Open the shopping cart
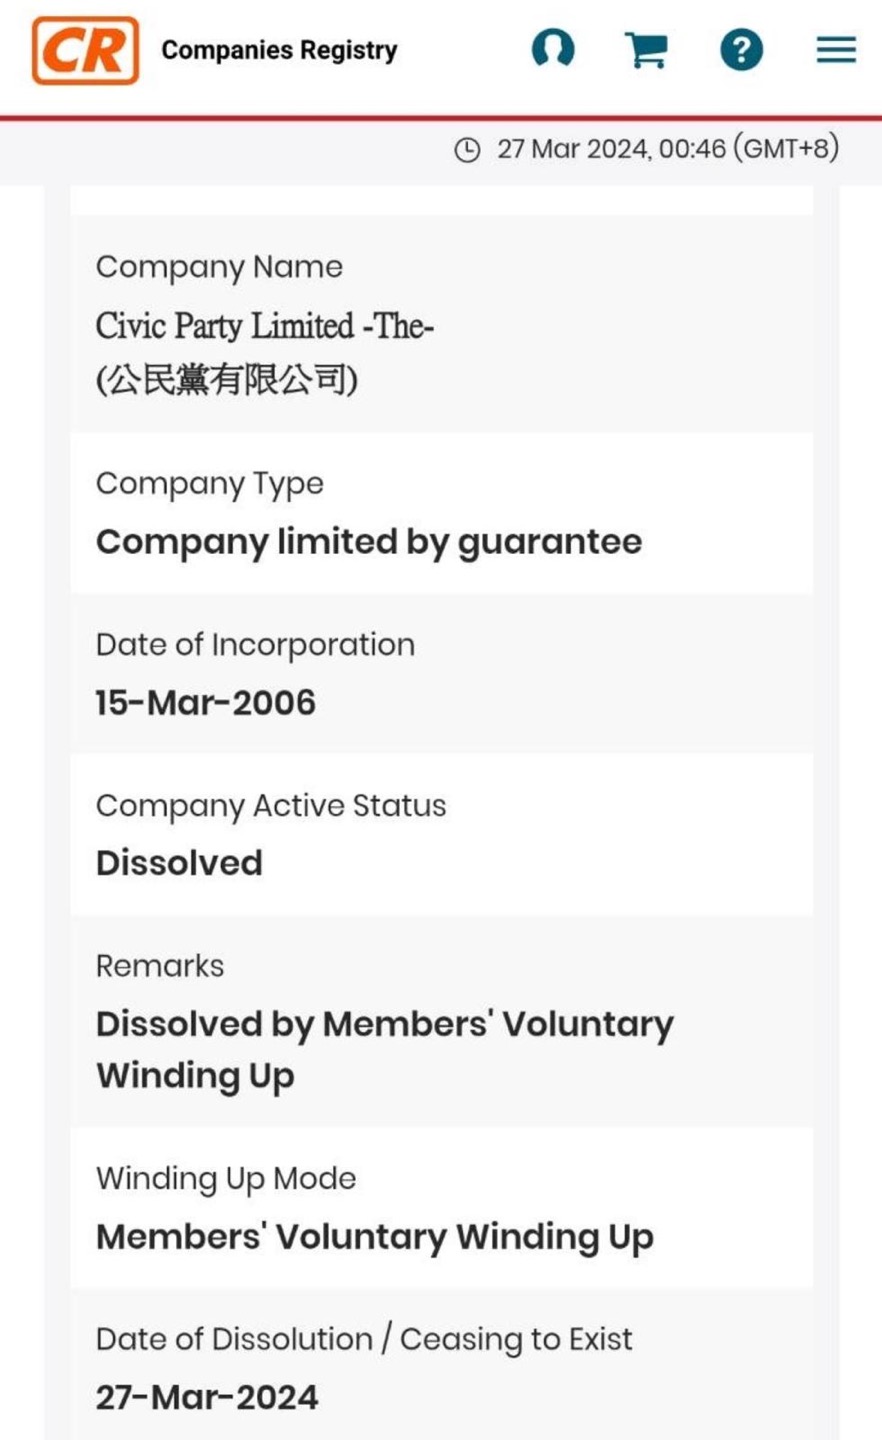This screenshot has height=1440, width=882. (x=646, y=49)
